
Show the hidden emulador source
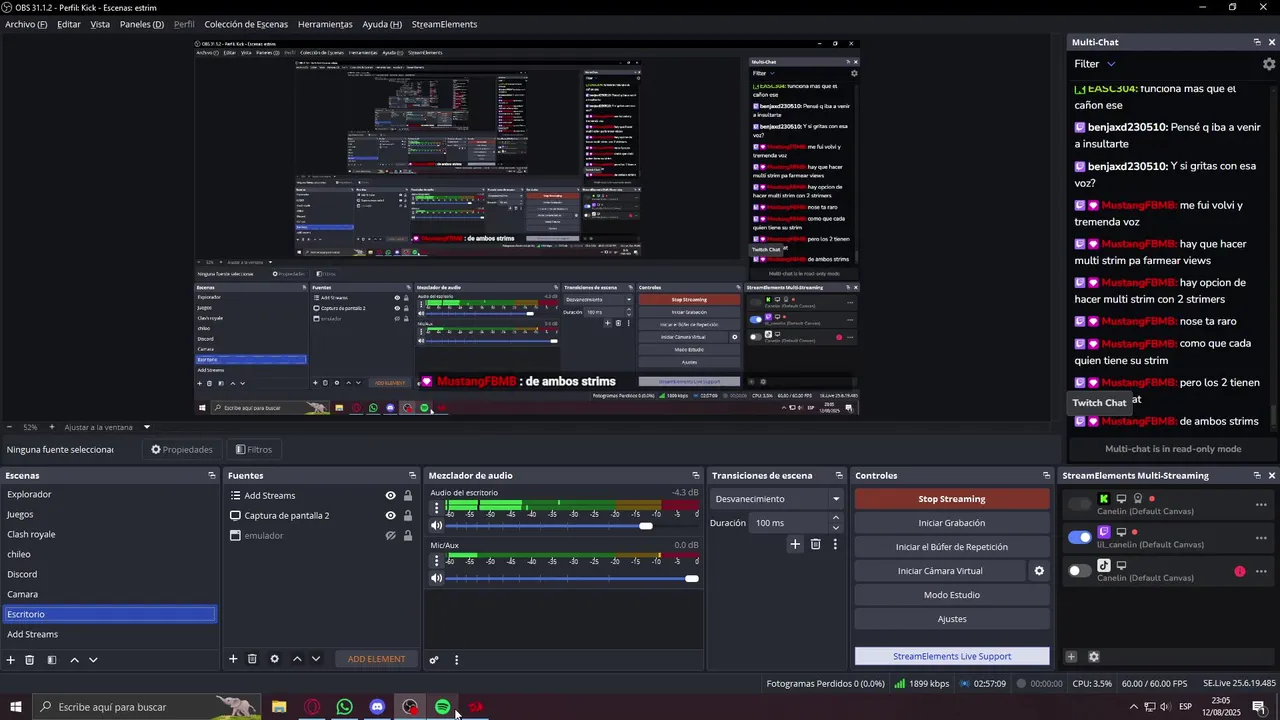(391, 536)
